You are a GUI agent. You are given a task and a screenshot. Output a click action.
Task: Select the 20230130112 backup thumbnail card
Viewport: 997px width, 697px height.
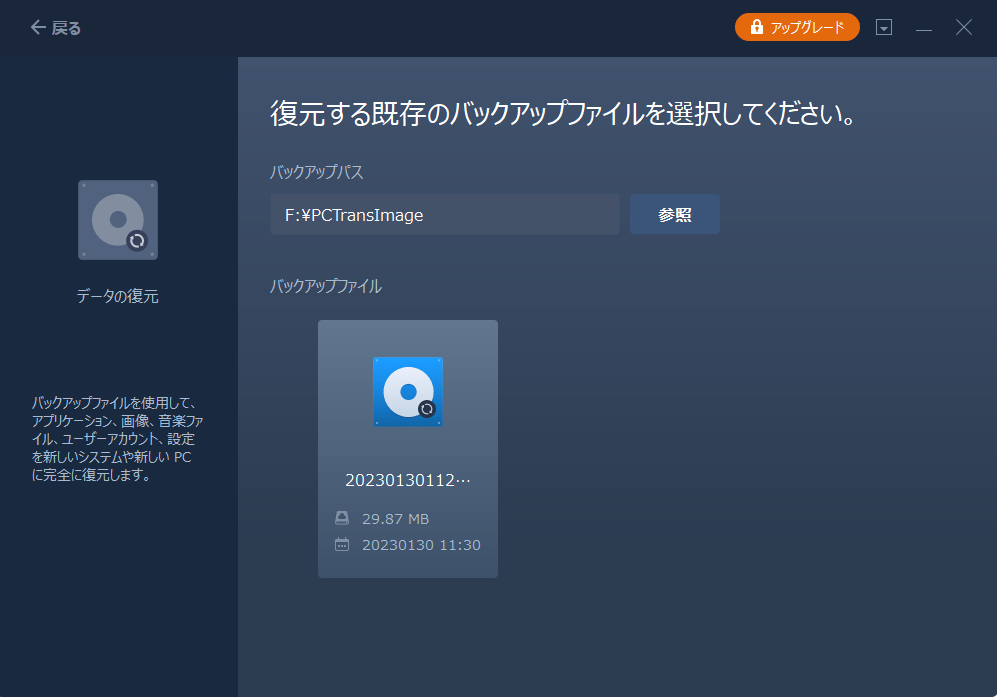tap(407, 448)
